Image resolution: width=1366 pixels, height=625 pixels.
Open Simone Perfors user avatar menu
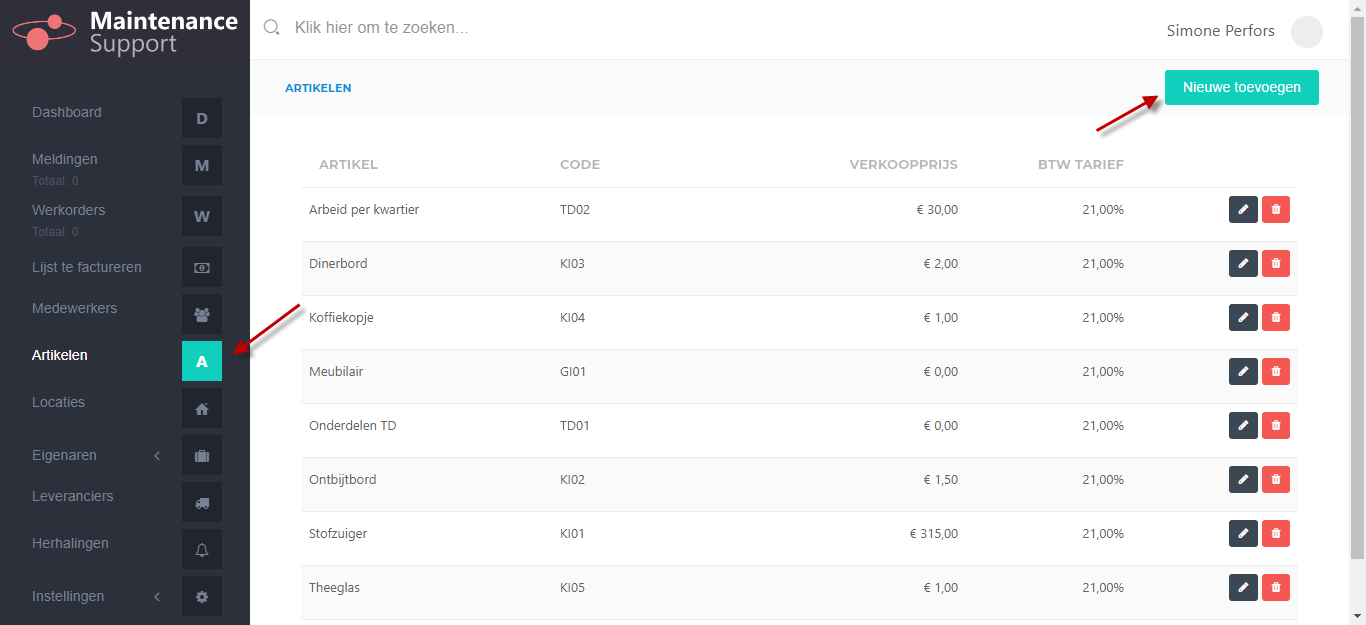click(1307, 31)
